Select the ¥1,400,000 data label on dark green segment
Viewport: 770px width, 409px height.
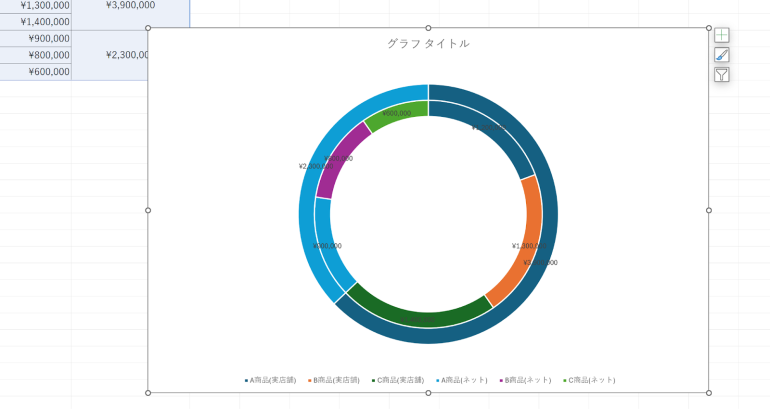pyautogui.click(x=418, y=320)
